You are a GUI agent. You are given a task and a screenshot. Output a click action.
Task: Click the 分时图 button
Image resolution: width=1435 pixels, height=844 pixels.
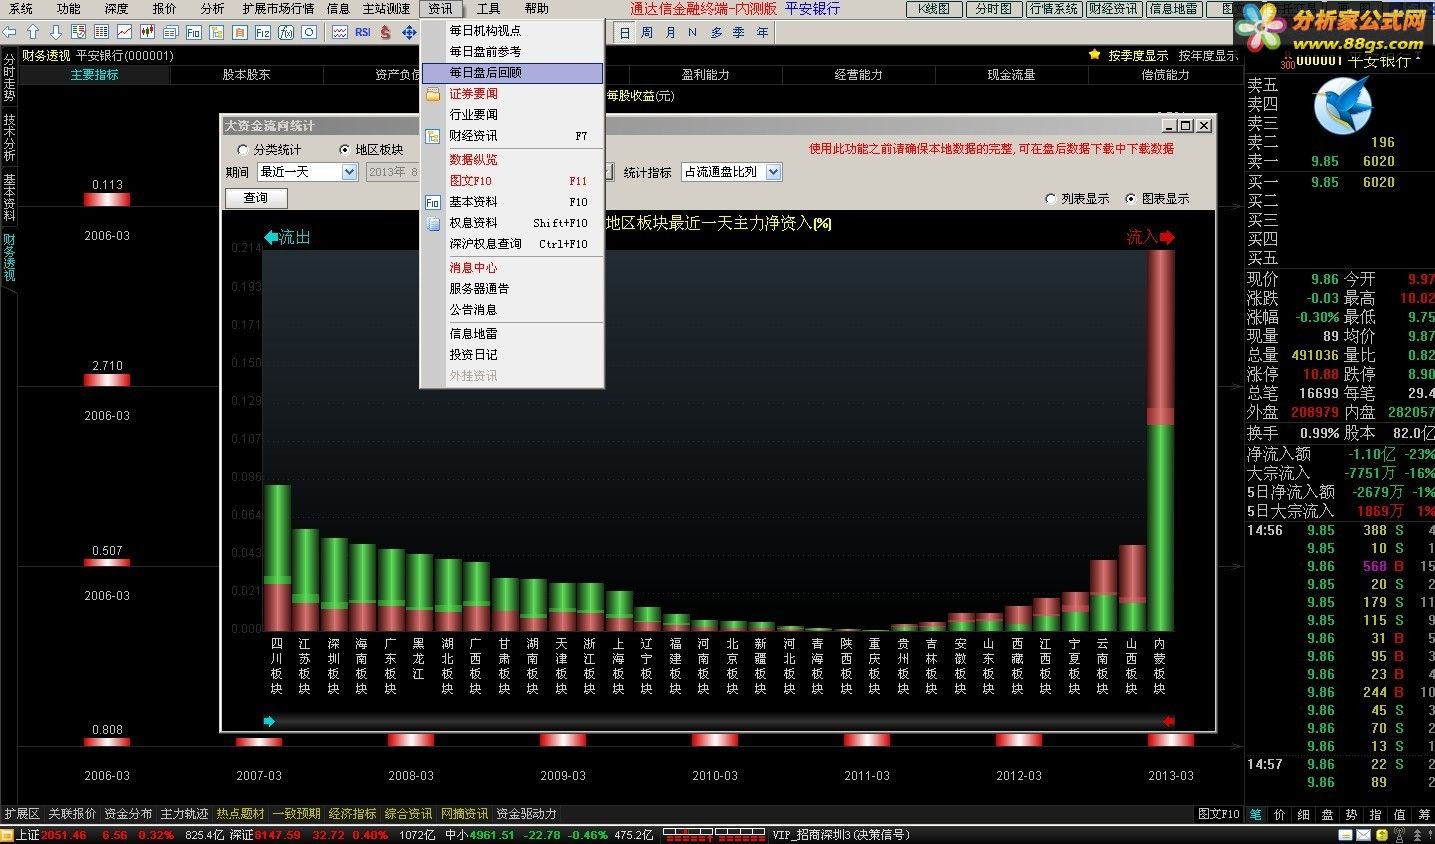click(993, 9)
